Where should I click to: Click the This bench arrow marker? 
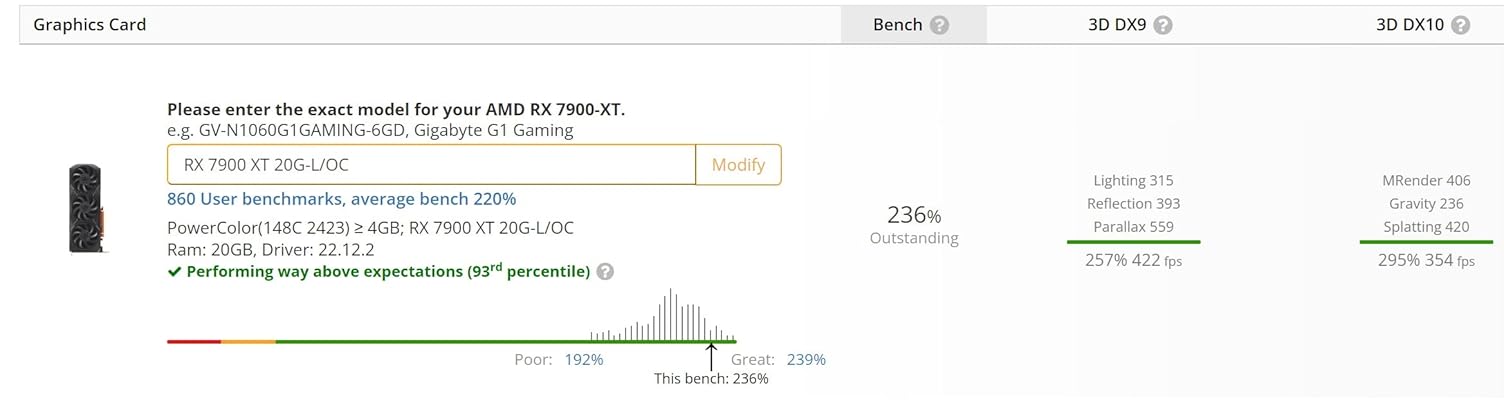coord(711,357)
